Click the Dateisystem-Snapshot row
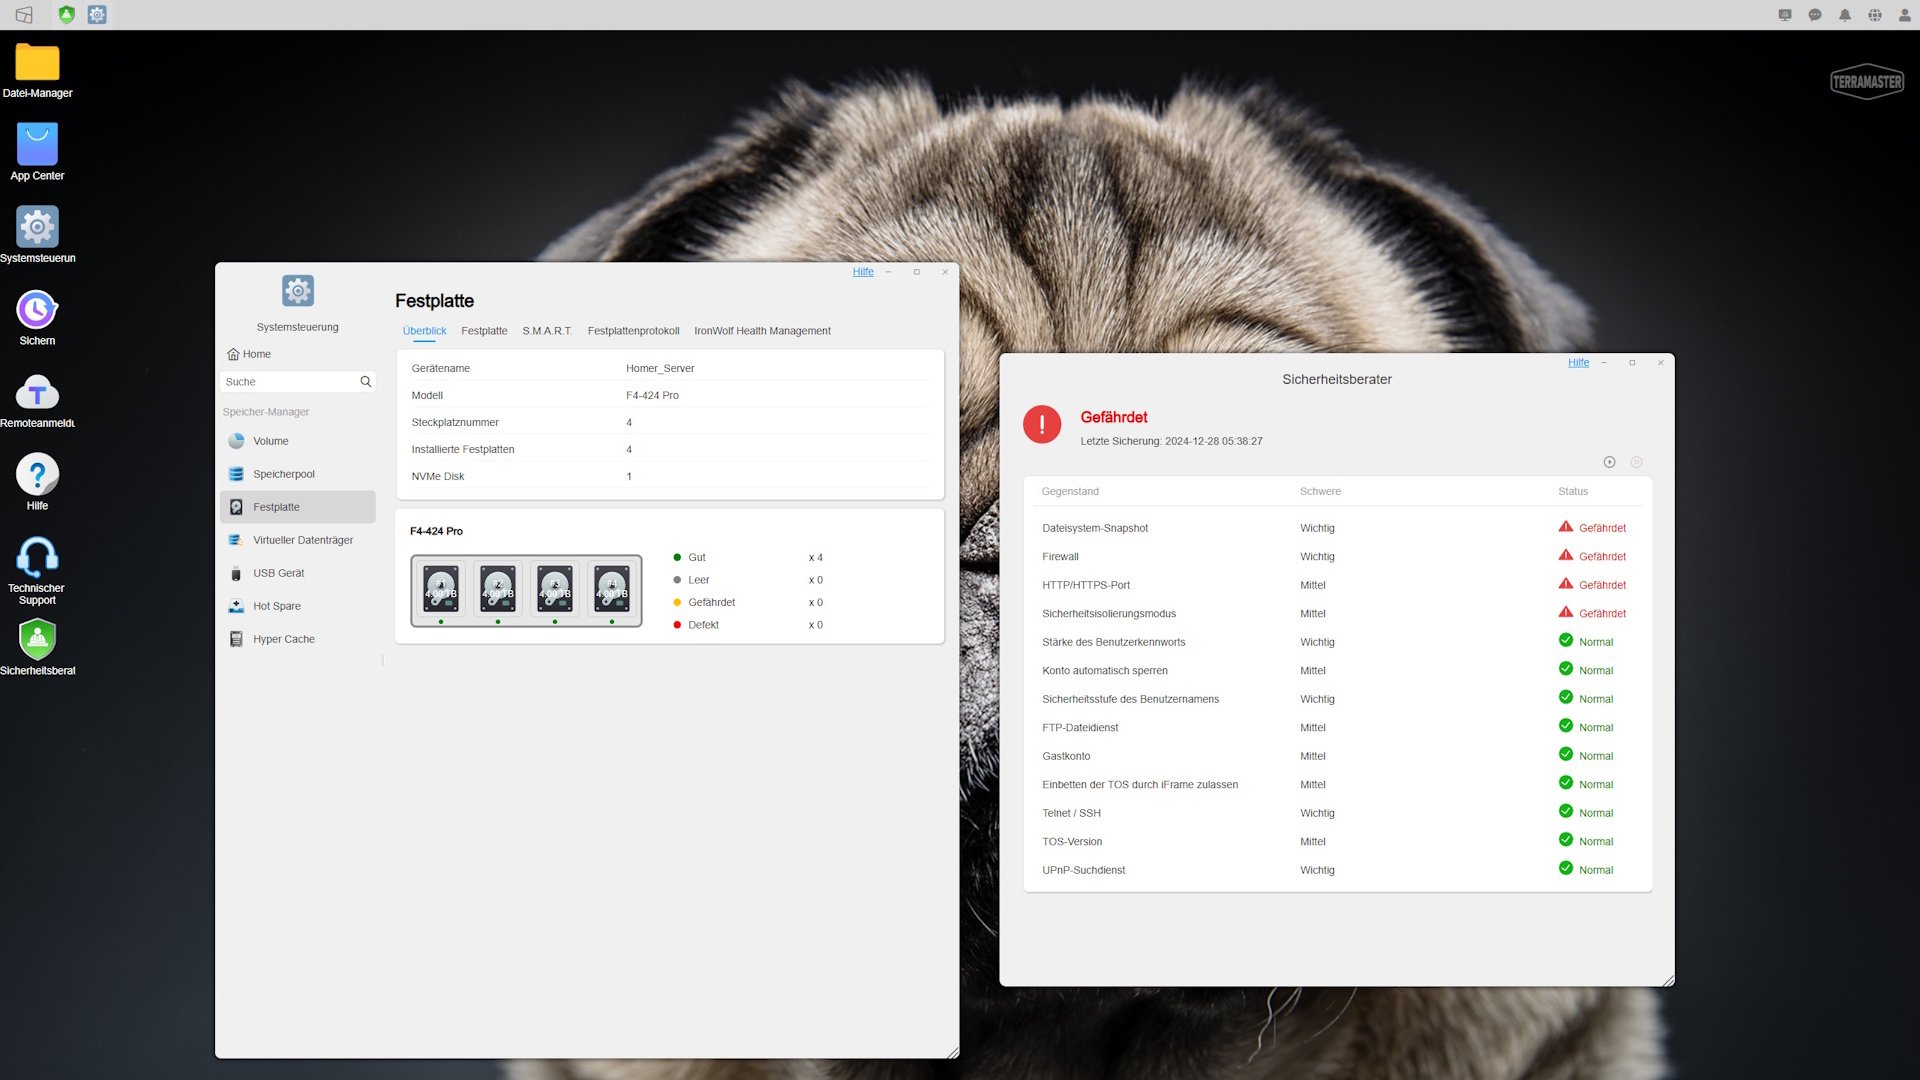 [x=1337, y=528]
